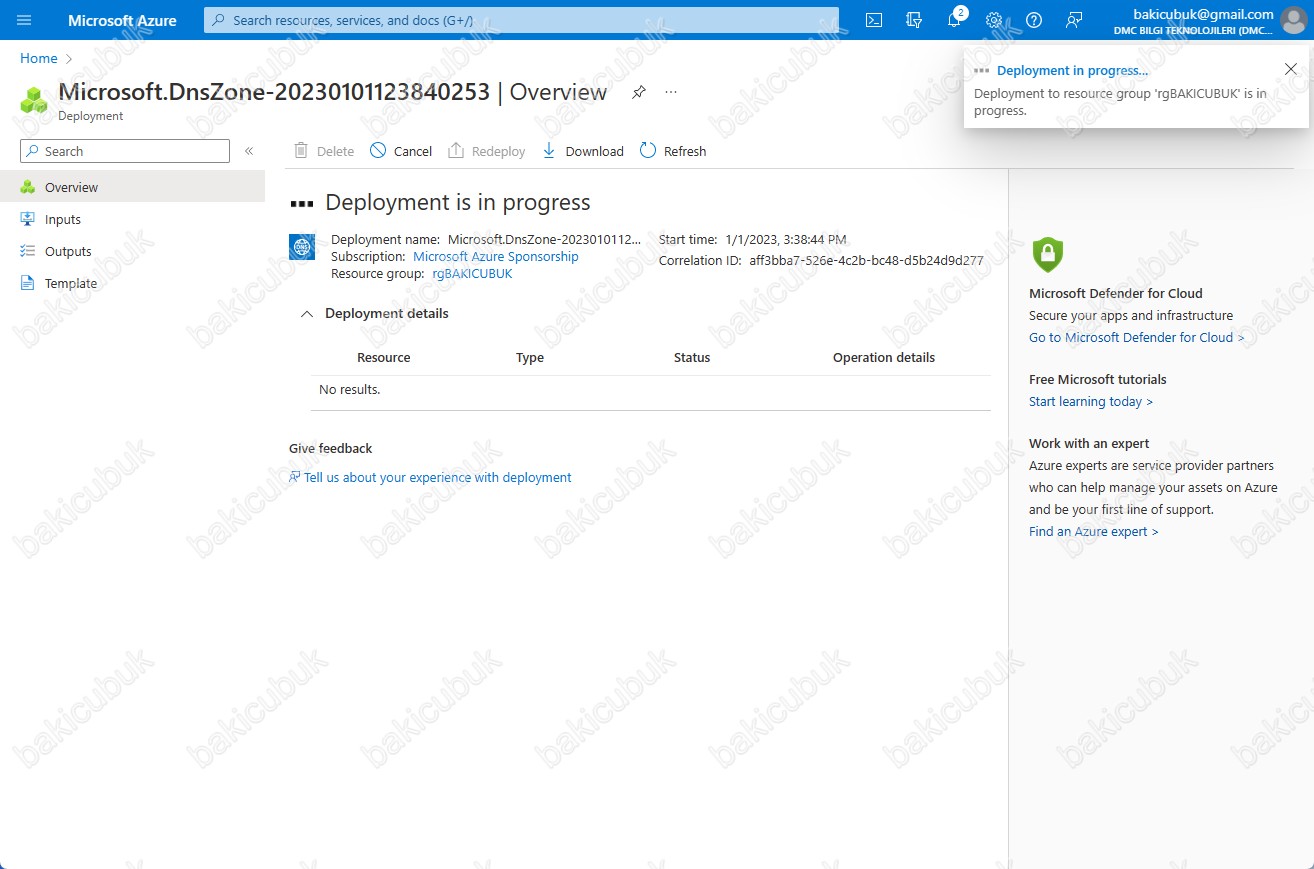Screen dimensions: 1314x869
Task: Open the Feedback icon in top bar
Action: click(1074, 20)
